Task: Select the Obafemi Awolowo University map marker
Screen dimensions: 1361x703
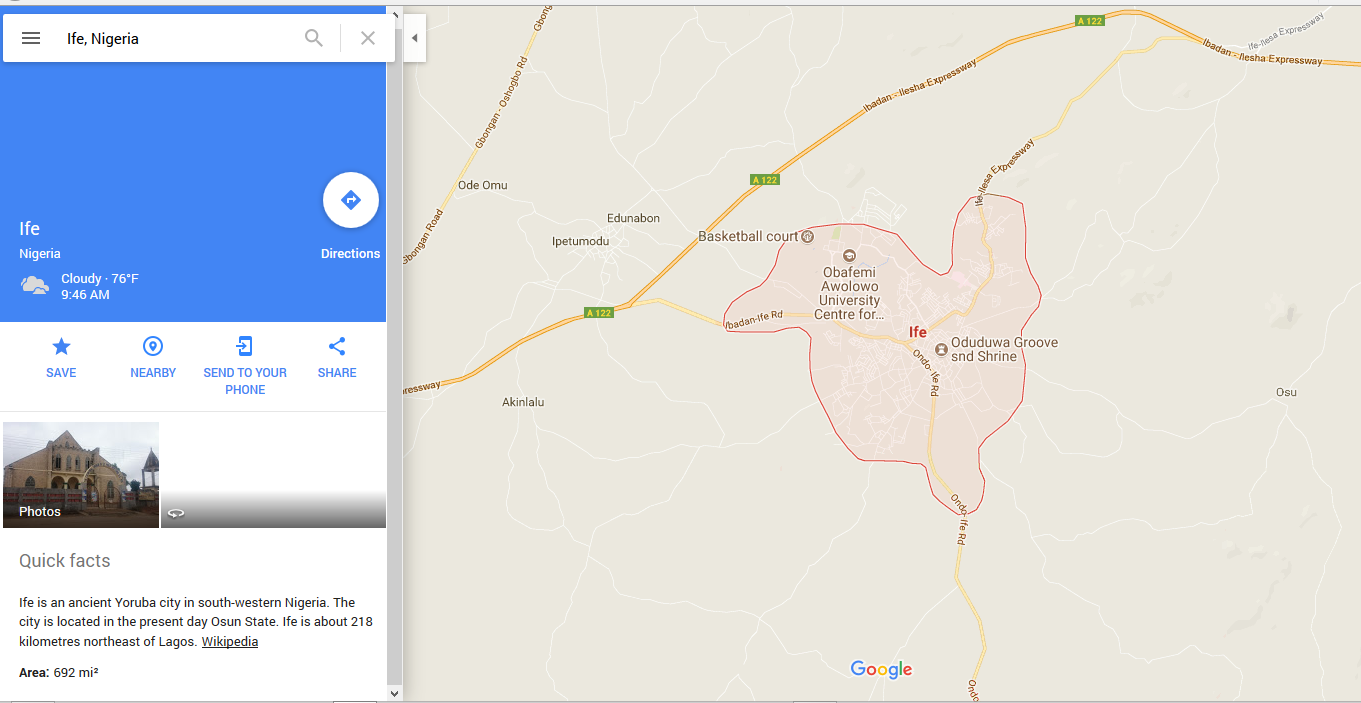Action: coord(850,255)
